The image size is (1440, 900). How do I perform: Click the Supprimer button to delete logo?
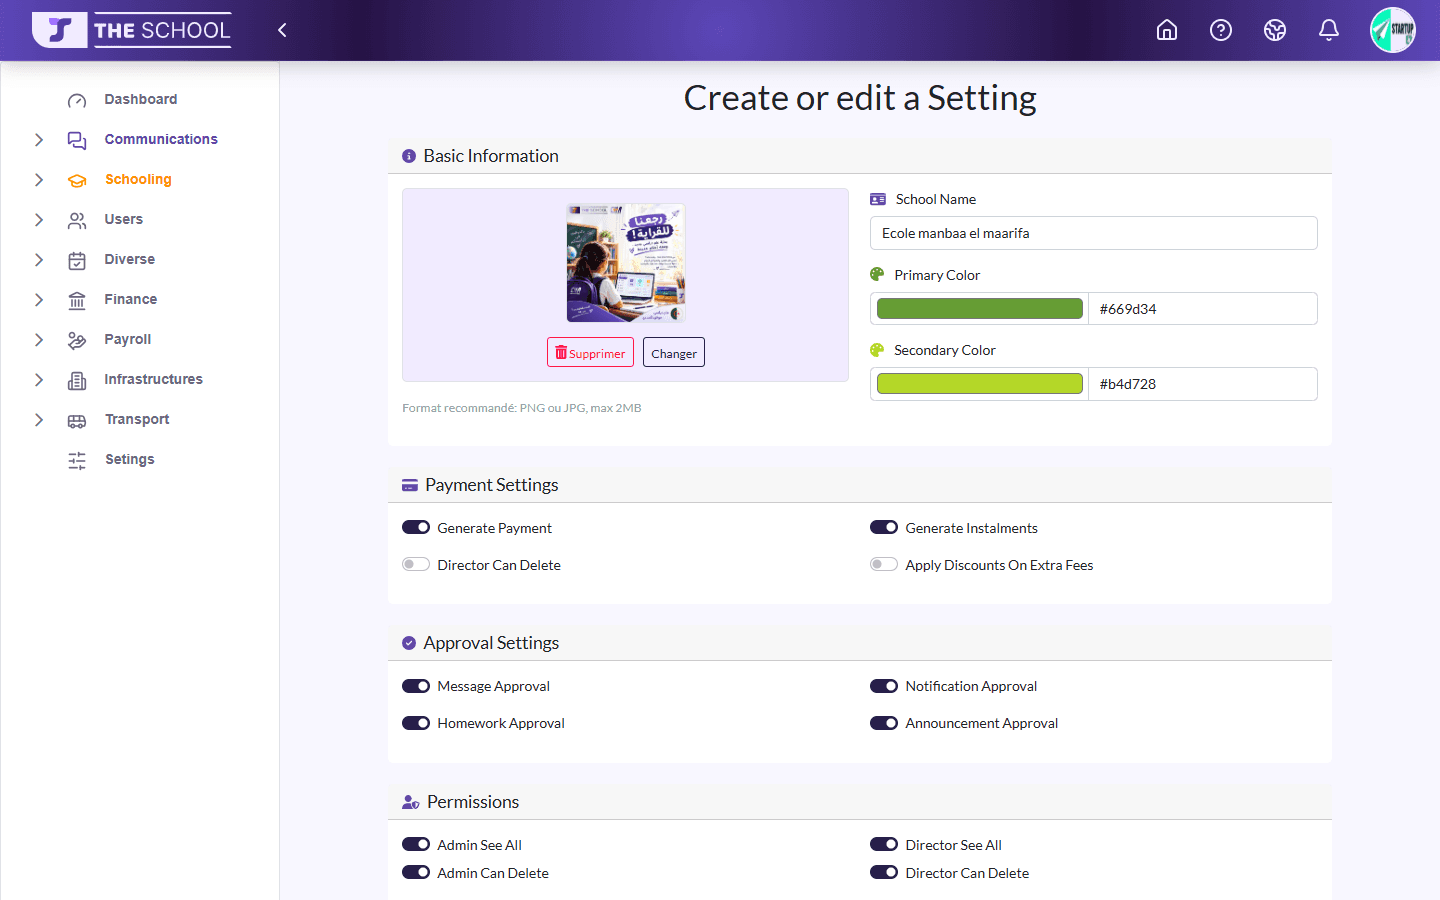click(590, 352)
